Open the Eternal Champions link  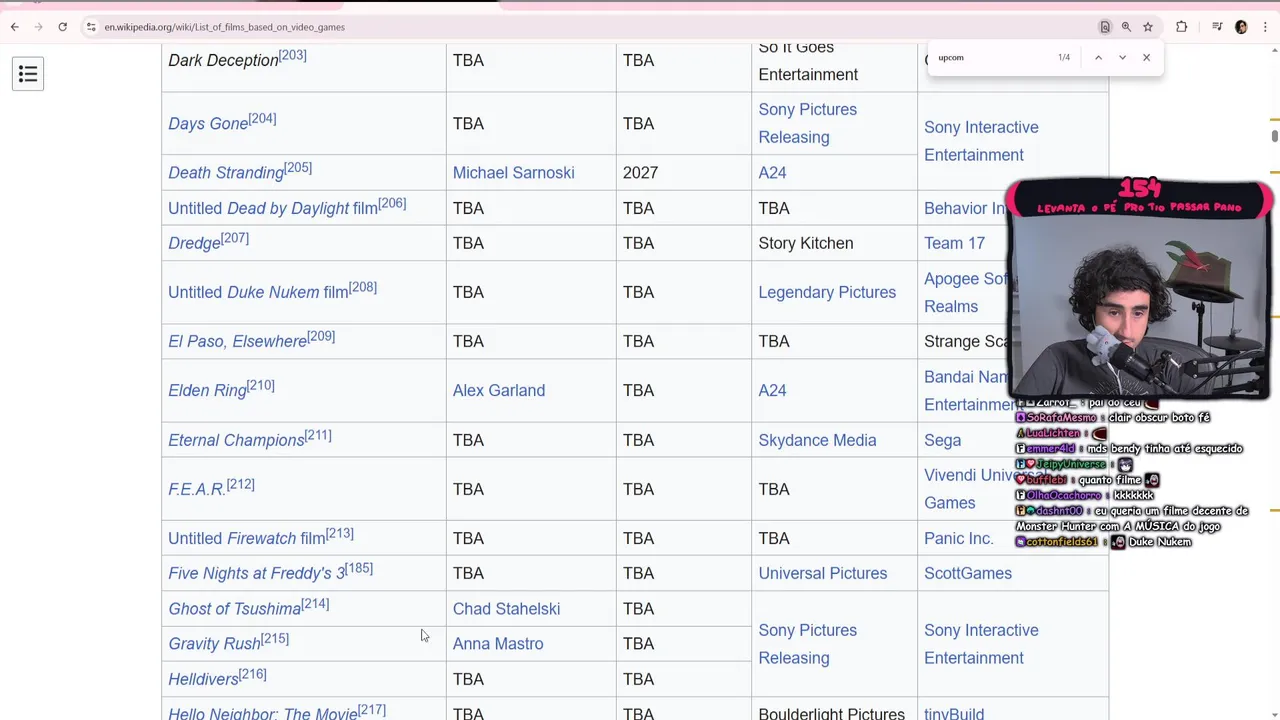236,441
